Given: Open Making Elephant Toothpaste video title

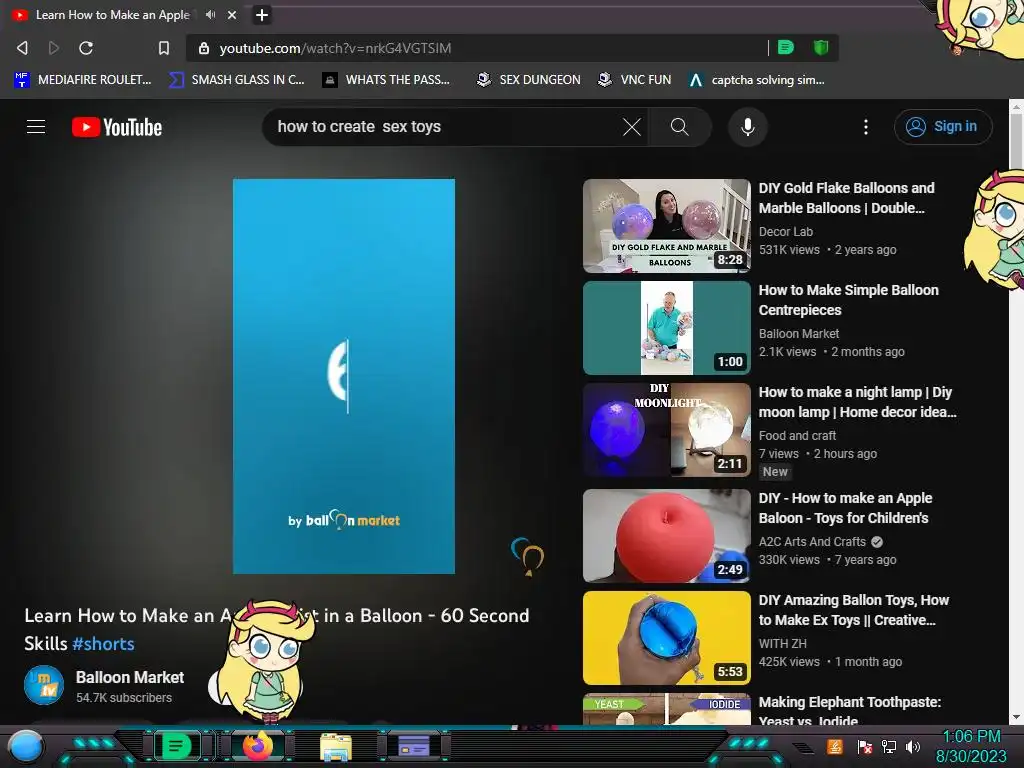Looking at the screenshot, I should [850, 711].
